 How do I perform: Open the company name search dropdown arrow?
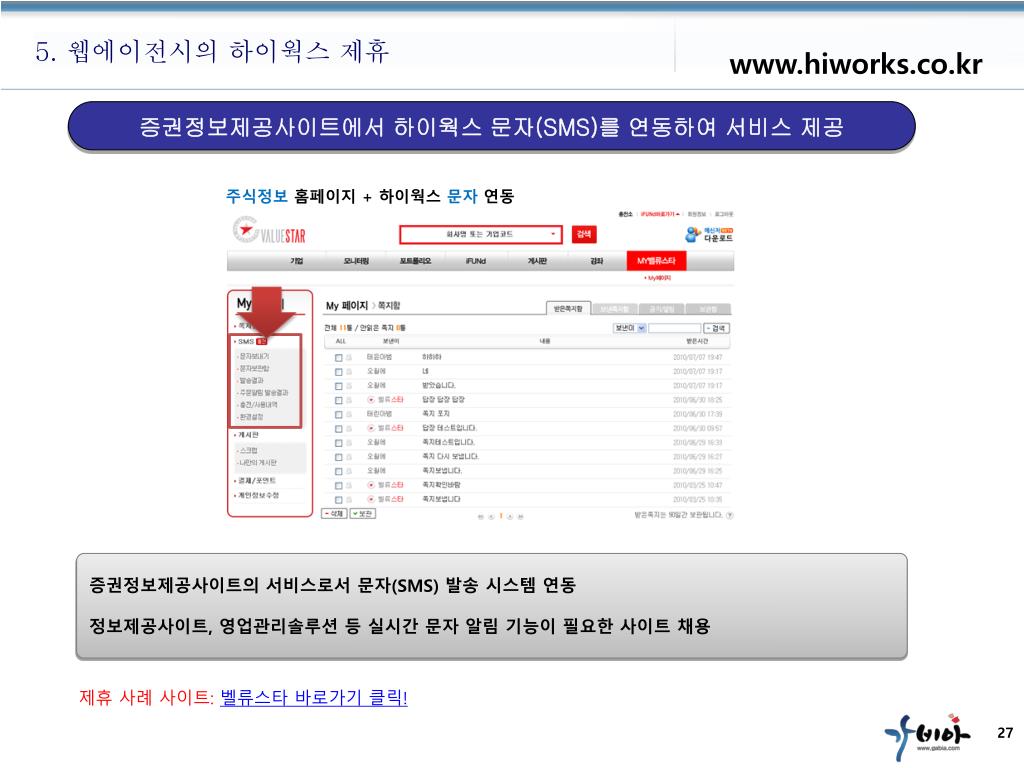click(552, 234)
